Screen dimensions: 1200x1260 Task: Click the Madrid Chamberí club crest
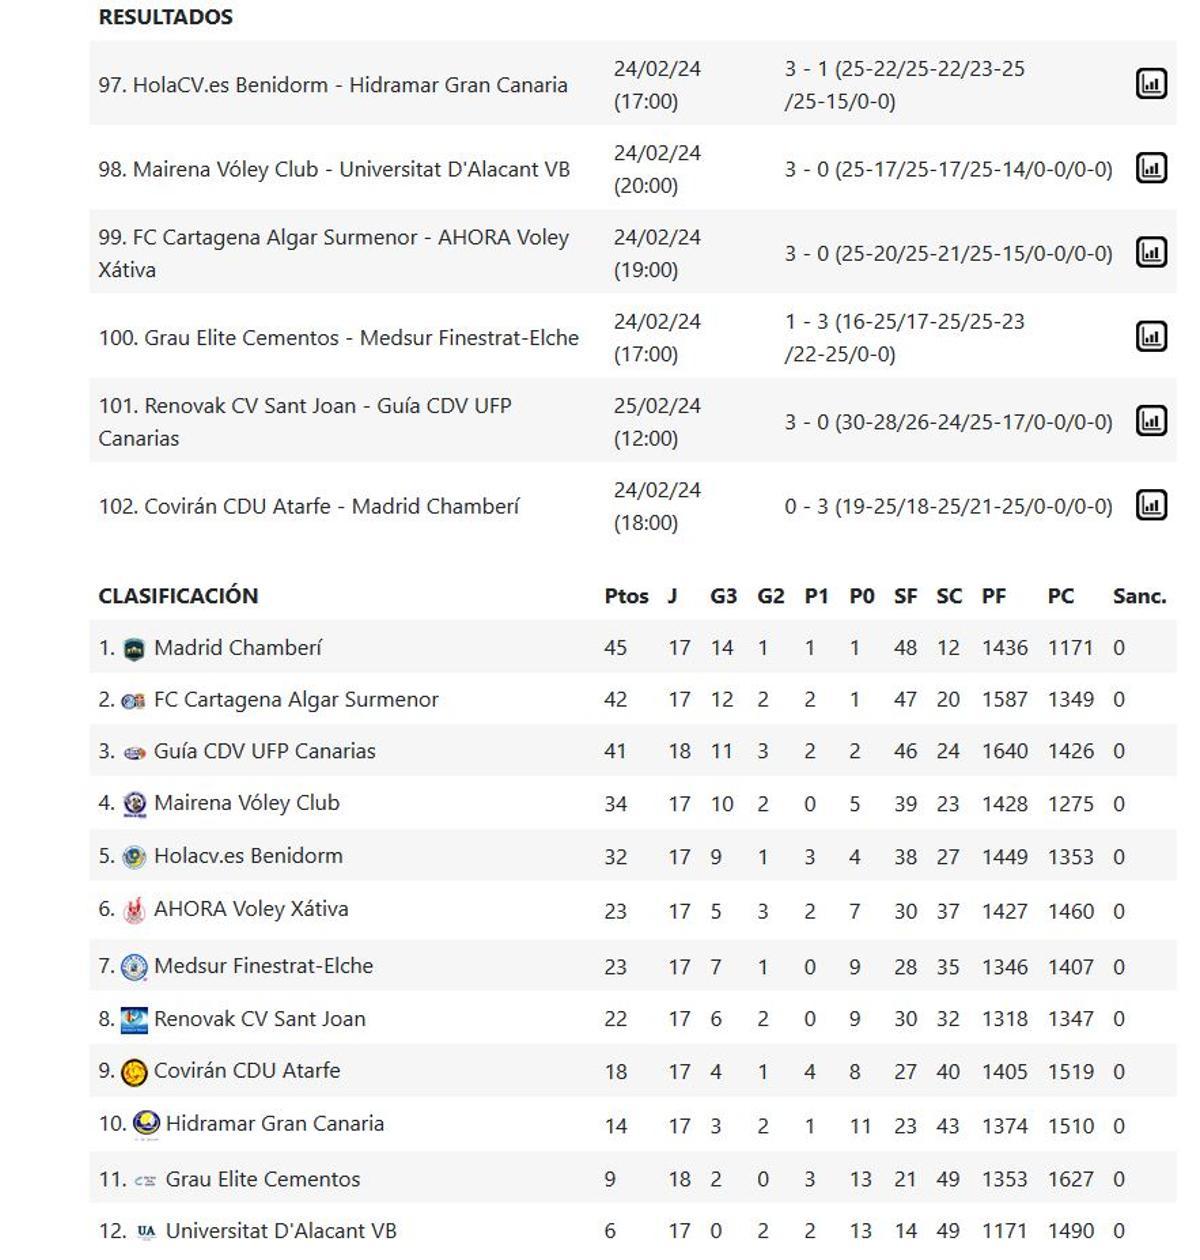click(133, 647)
